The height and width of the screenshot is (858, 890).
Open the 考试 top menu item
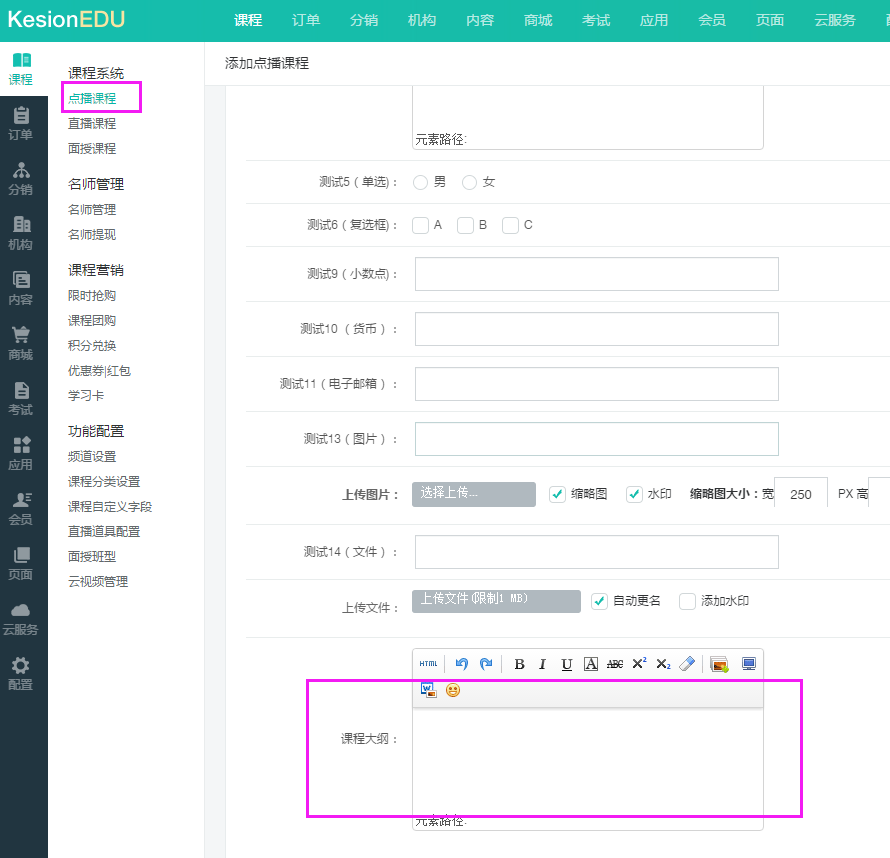click(x=596, y=20)
